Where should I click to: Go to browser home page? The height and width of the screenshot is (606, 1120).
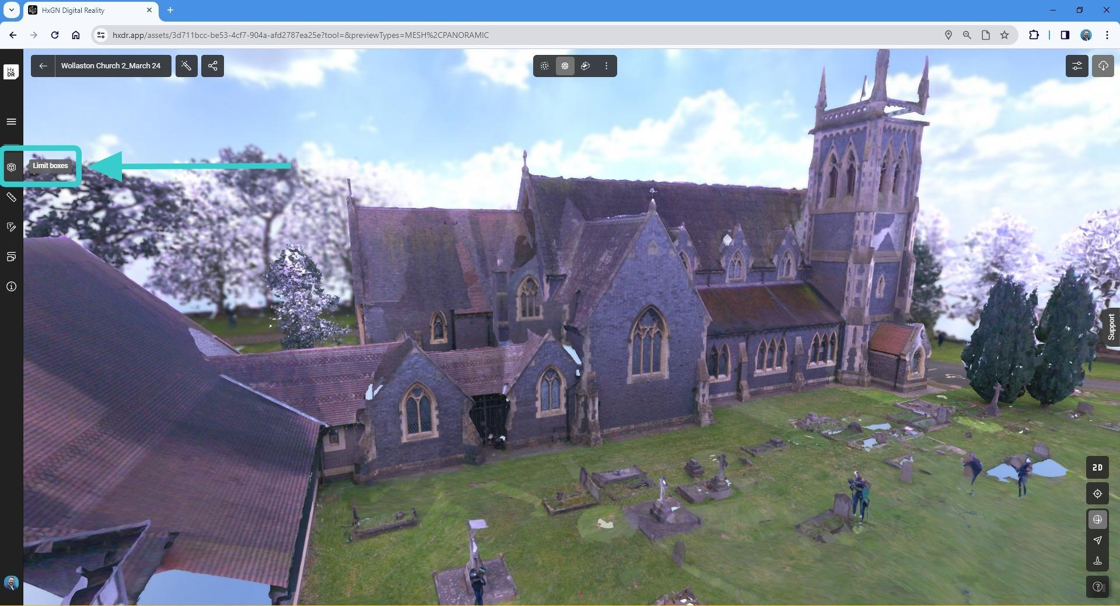(x=76, y=35)
